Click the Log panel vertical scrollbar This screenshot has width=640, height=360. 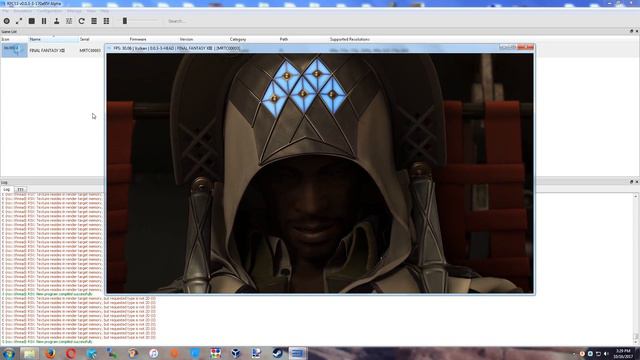tap(637, 268)
